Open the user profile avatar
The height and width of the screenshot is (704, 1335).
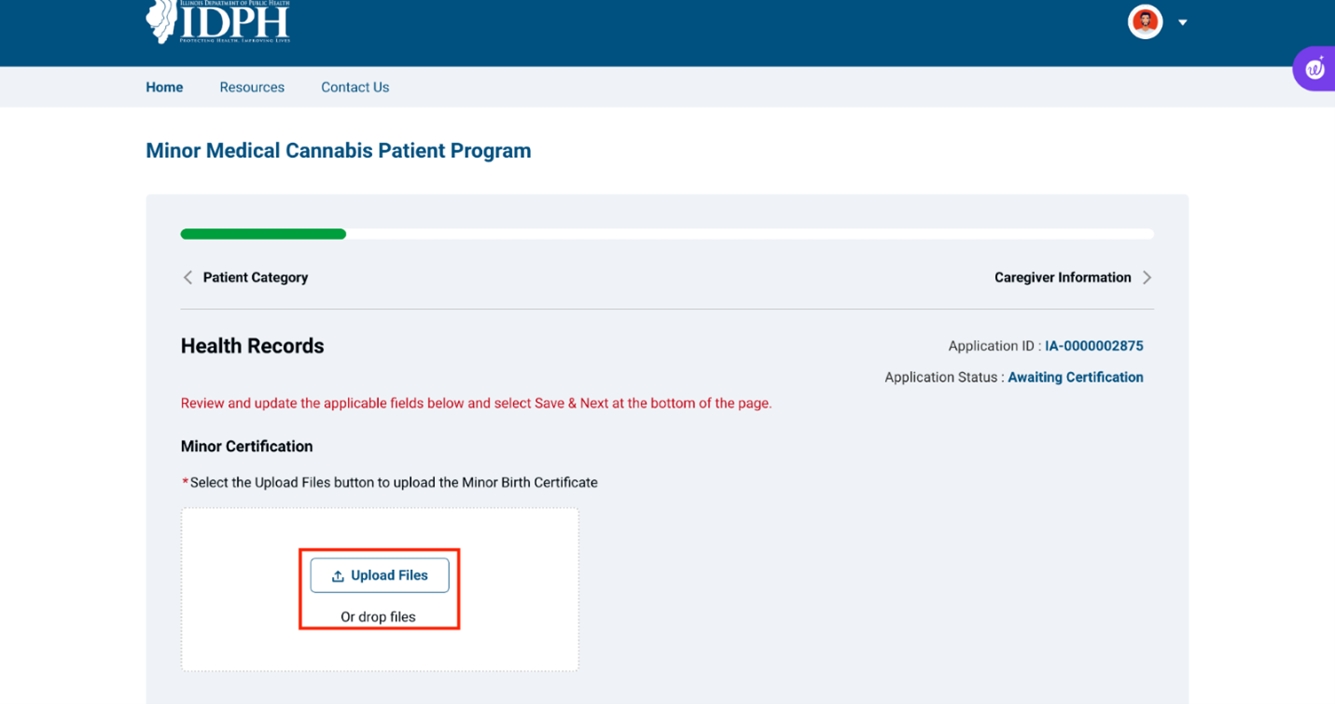(x=1145, y=22)
